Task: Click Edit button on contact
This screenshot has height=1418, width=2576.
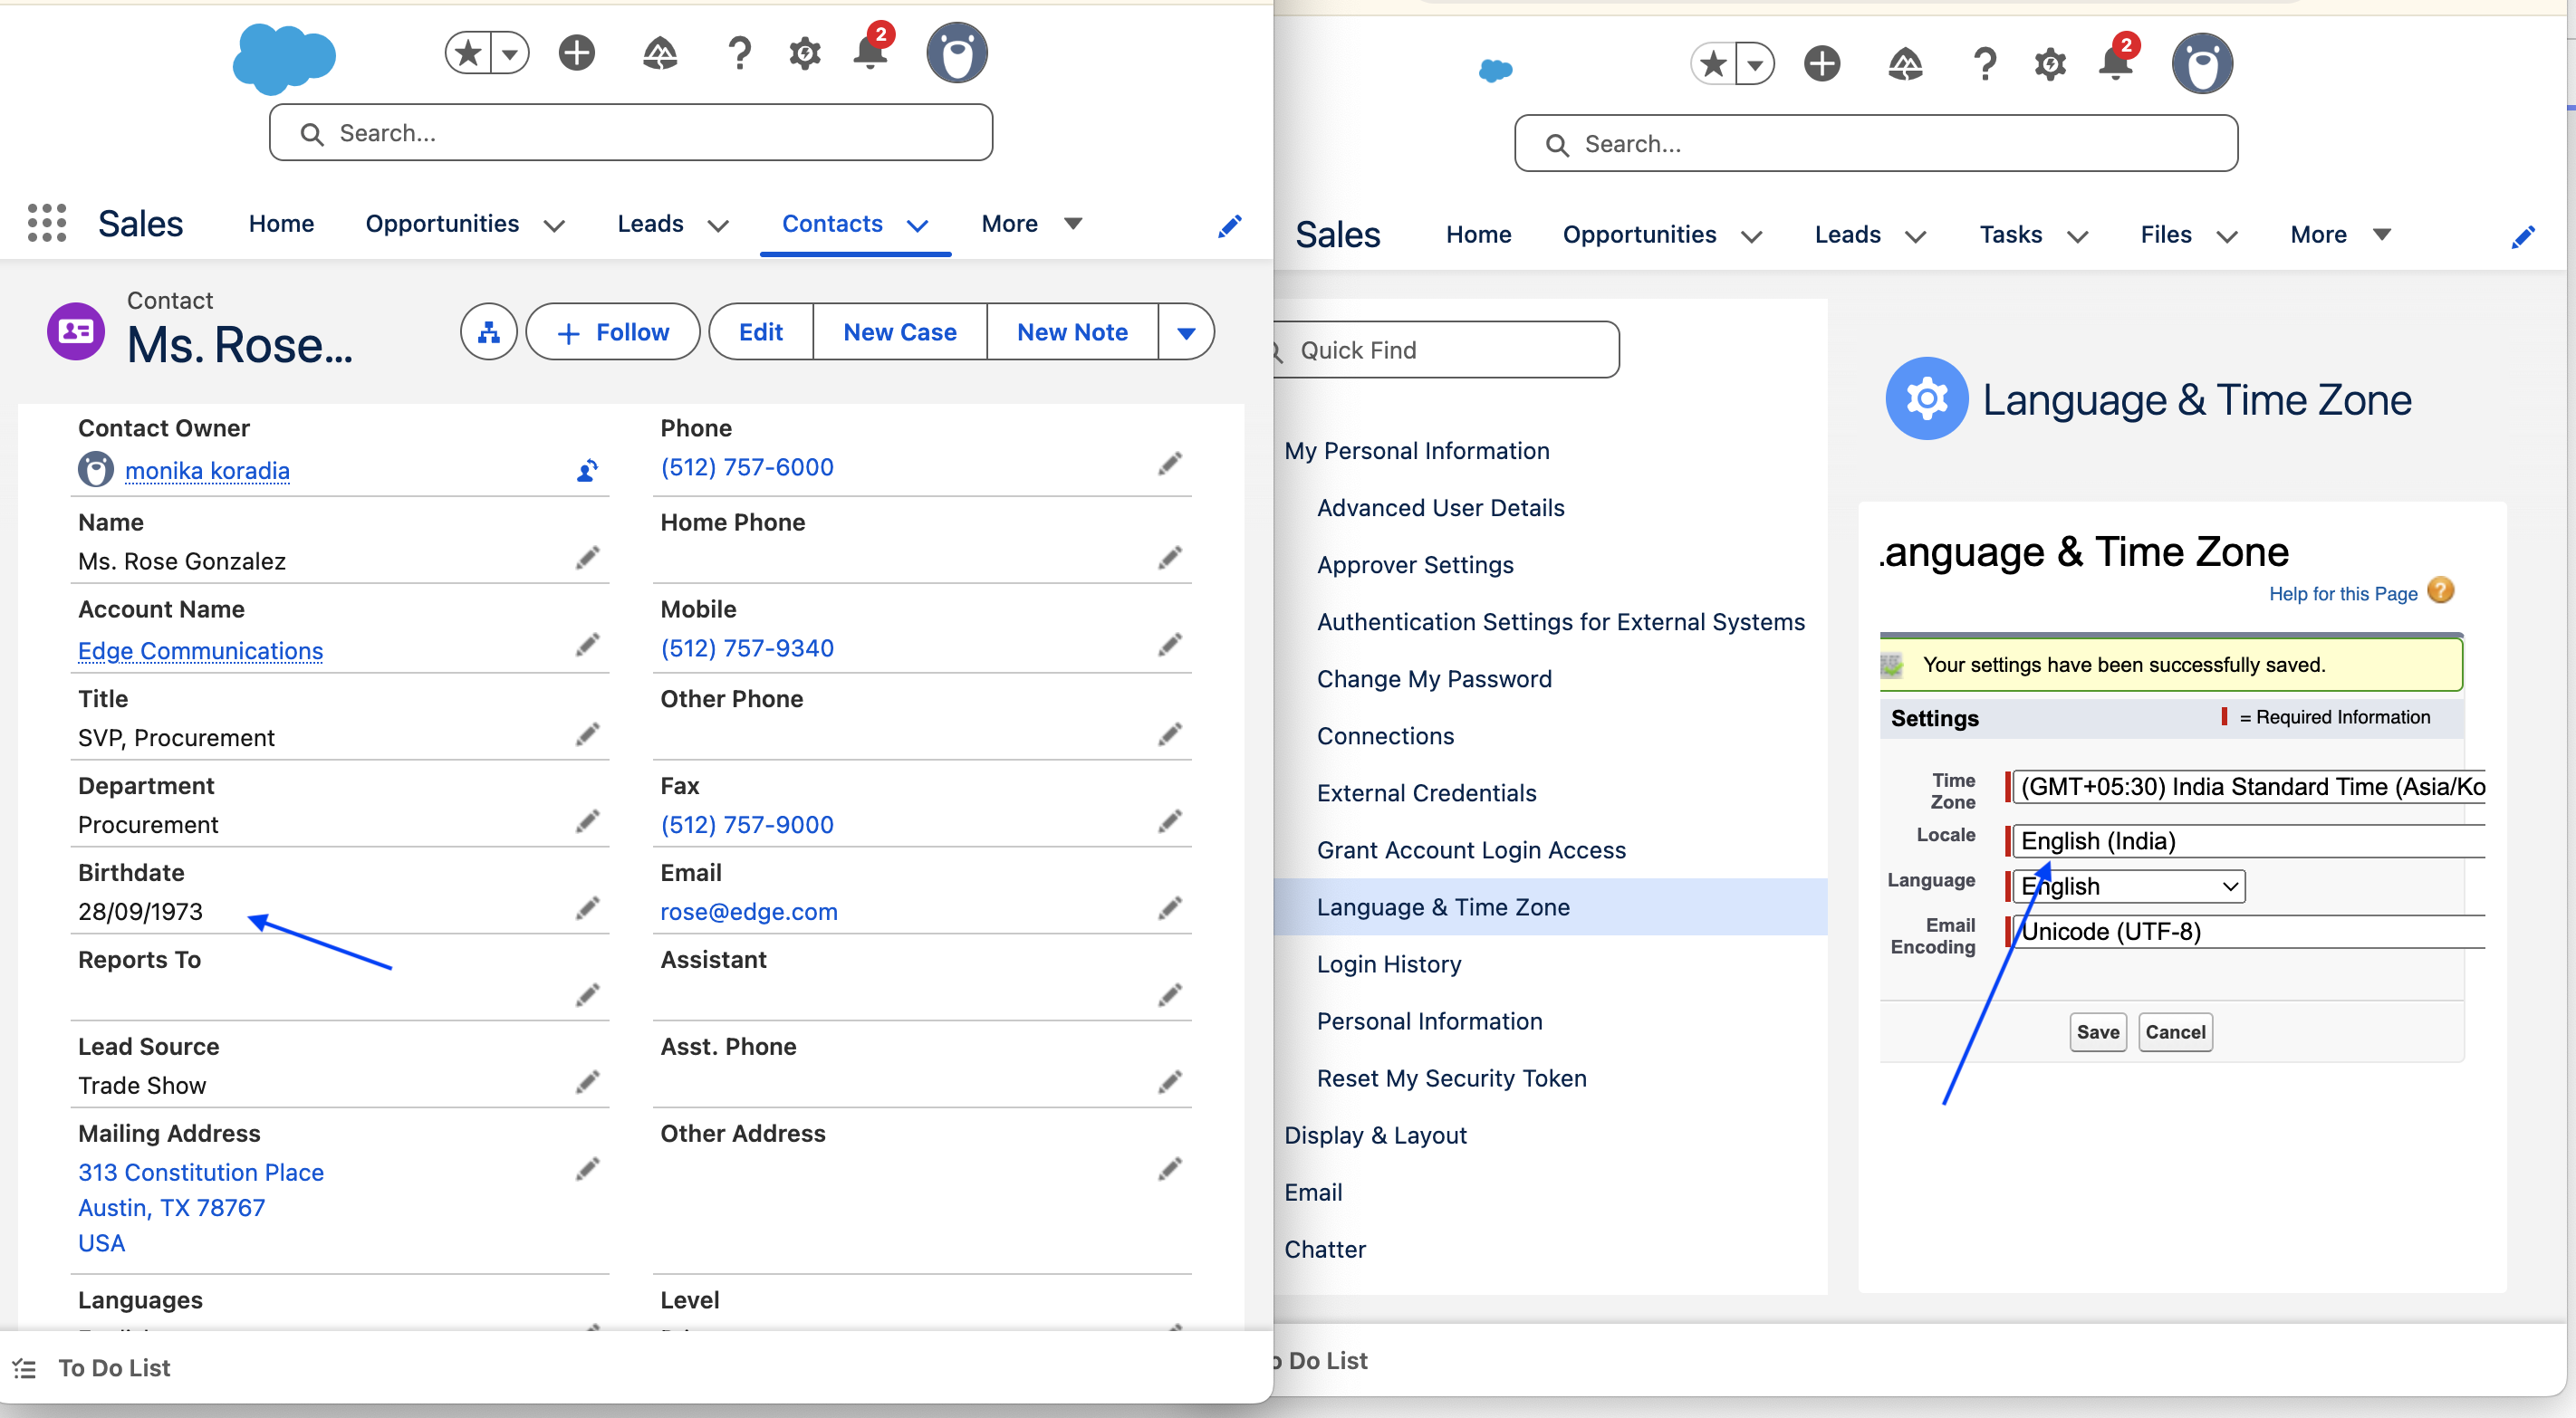Action: pos(761,332)
